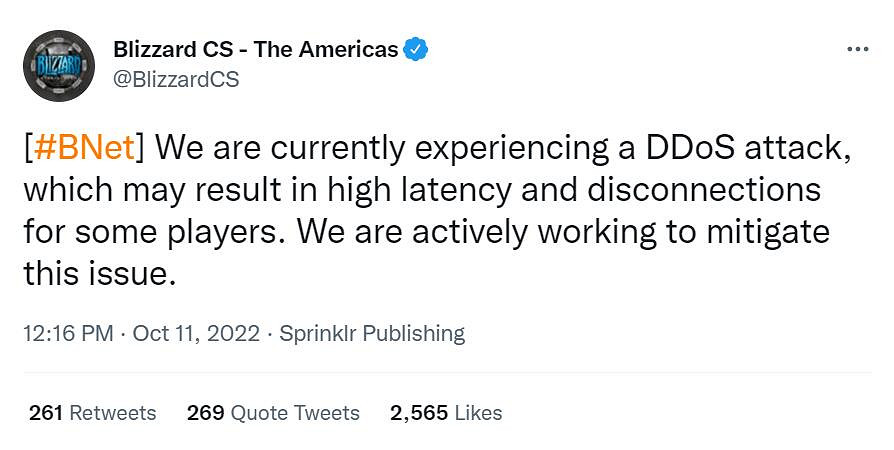This screenshot has height=450, width=894.
Task: Click the 12:16 PM timestamp
Action: 68,333
